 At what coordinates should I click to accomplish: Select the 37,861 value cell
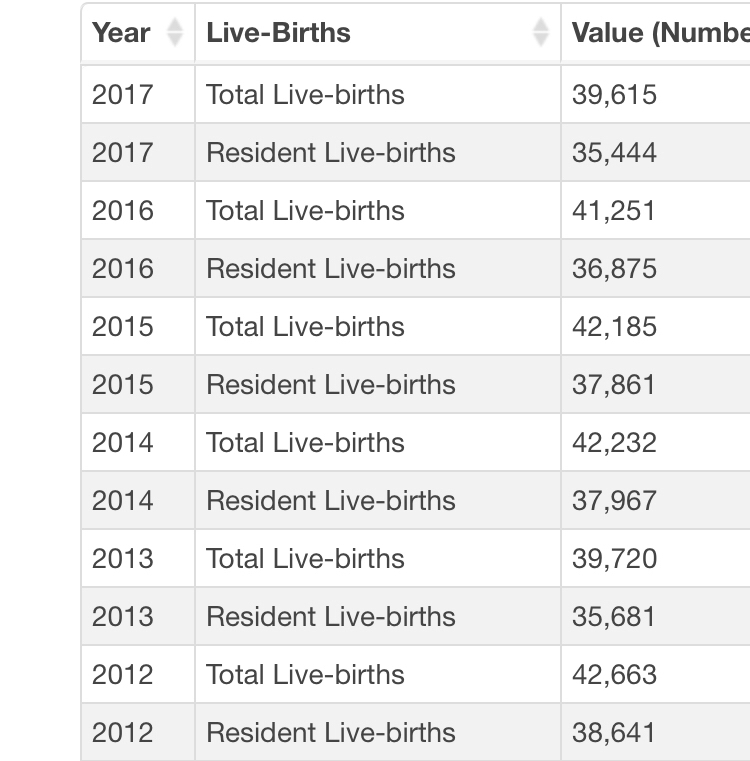click(614, 385)
